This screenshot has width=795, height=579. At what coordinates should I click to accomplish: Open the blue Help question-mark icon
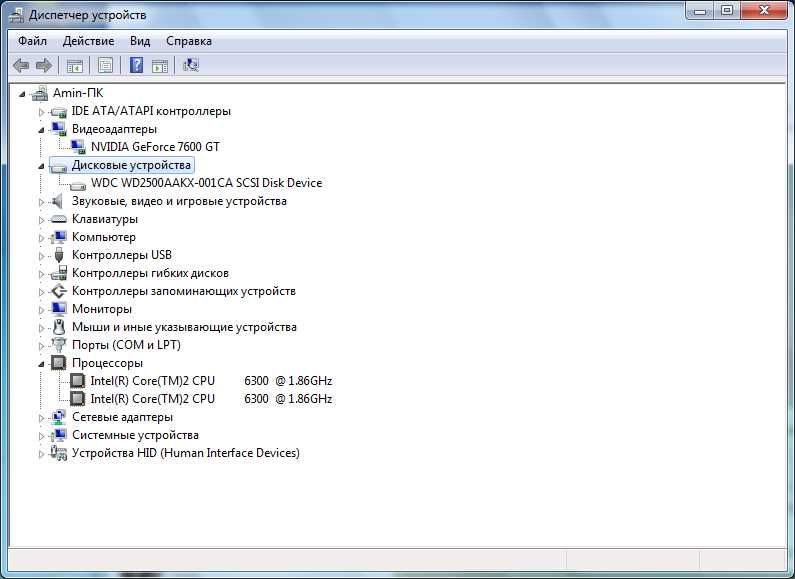tap(136, 65)
